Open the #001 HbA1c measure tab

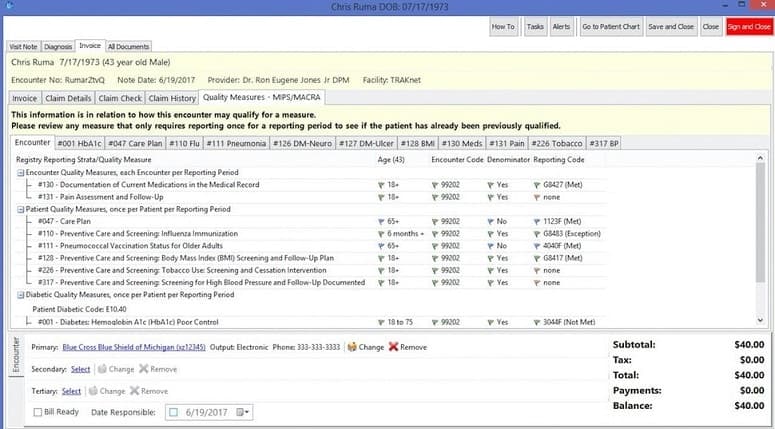79,143
